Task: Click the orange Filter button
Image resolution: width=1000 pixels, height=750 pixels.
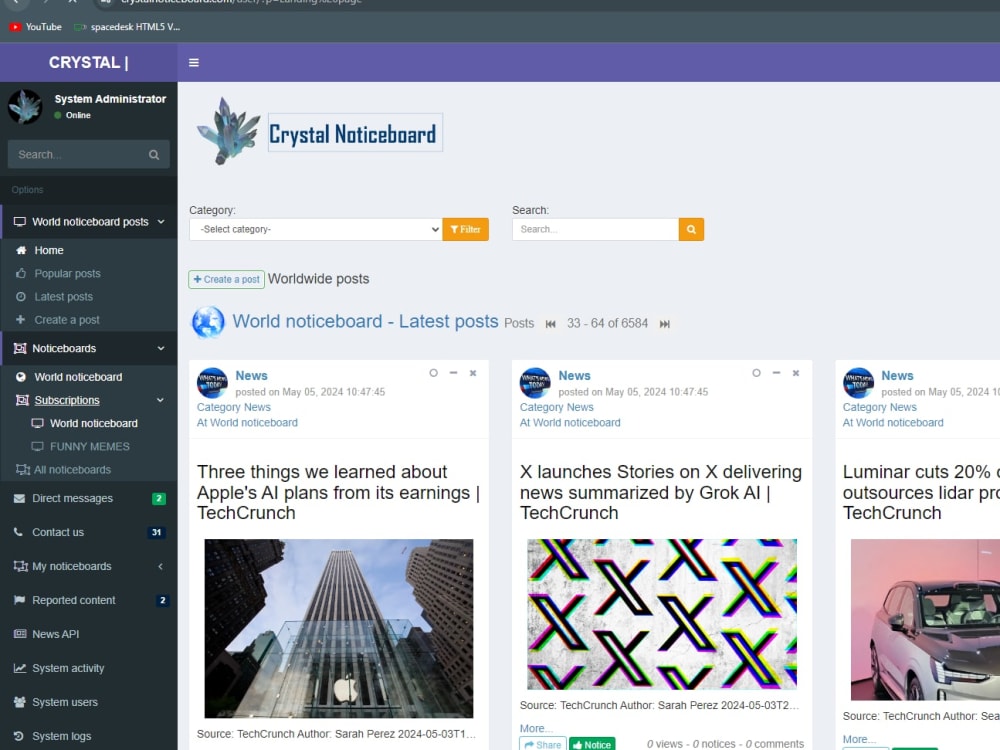Action: (466, 230)
